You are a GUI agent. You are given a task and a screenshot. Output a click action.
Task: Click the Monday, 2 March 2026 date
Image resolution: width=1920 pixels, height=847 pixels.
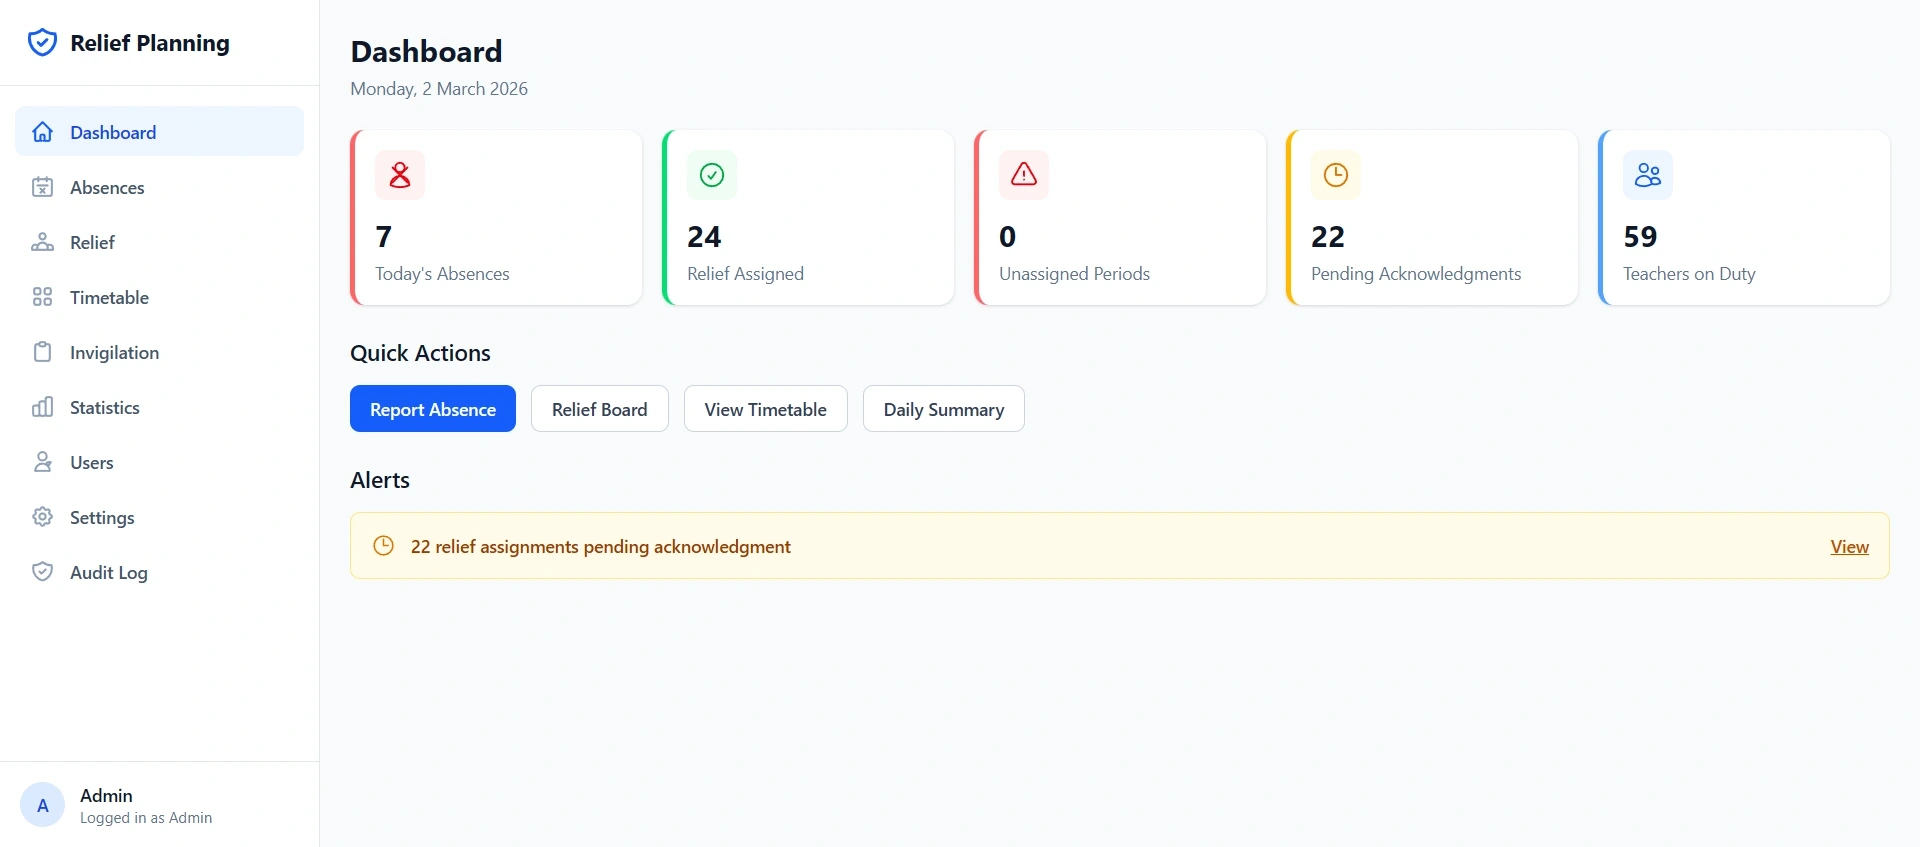click(439, 89)
